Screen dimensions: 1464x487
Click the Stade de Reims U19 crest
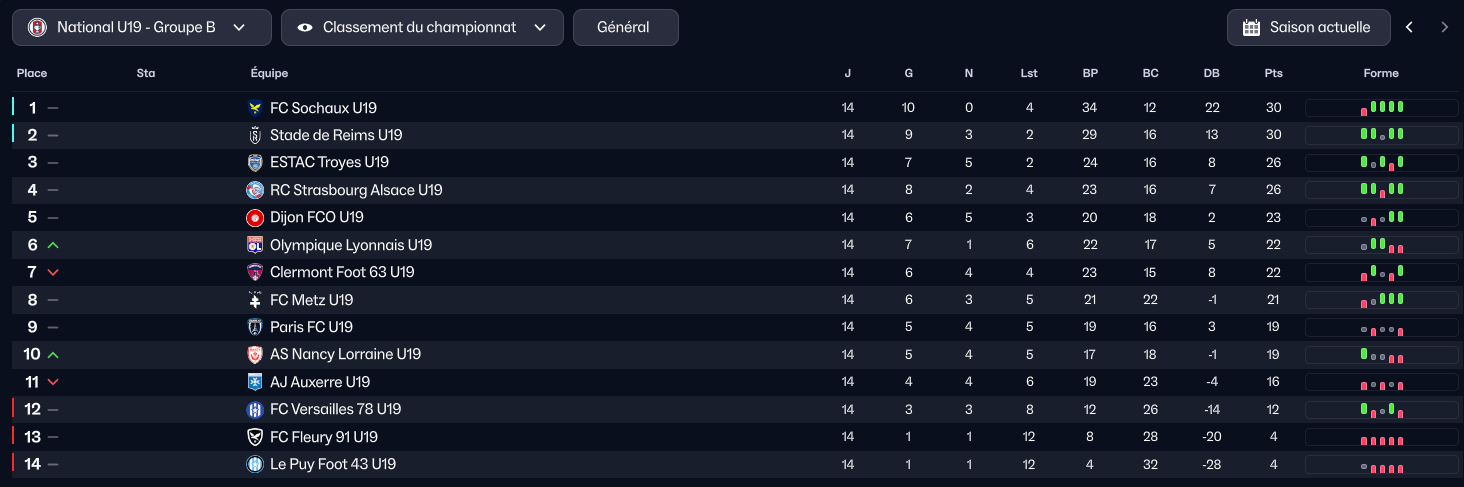(254, 135)
